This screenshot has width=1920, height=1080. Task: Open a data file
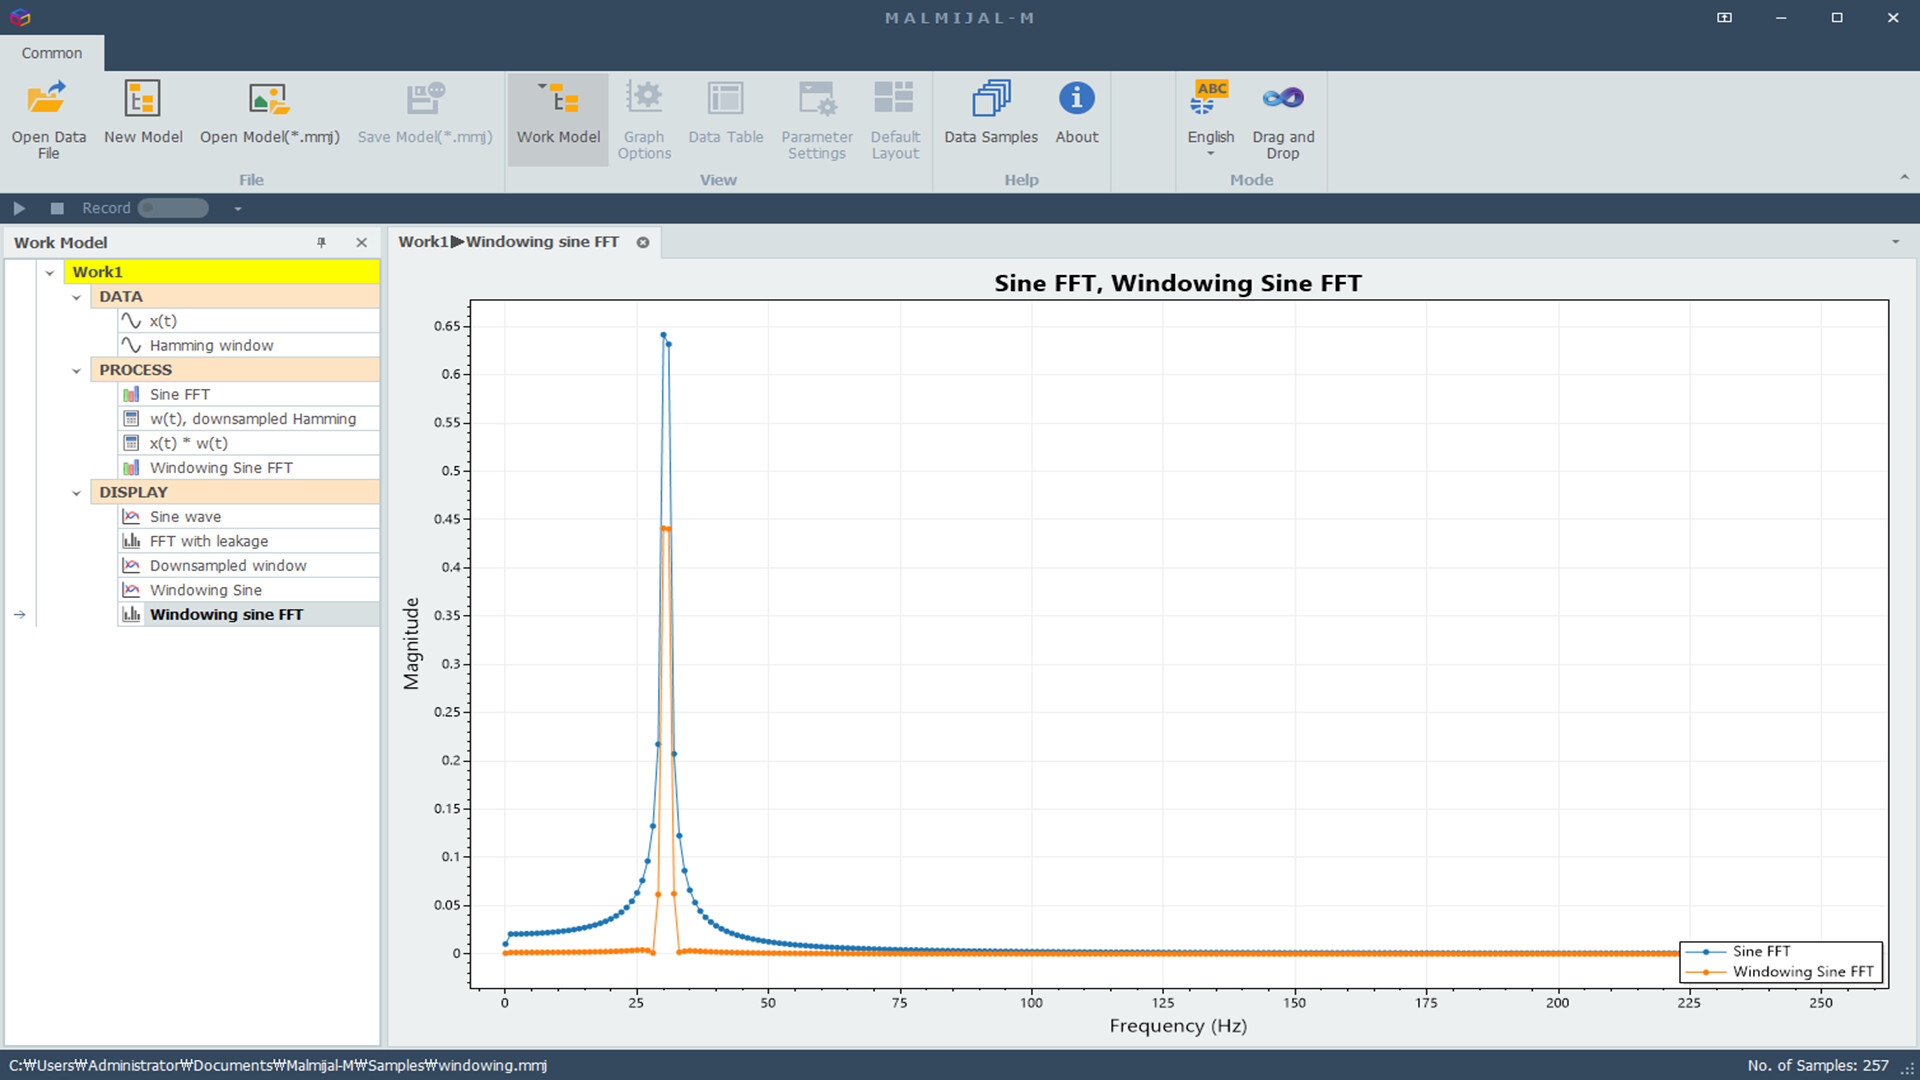click(x=48, y=118)
